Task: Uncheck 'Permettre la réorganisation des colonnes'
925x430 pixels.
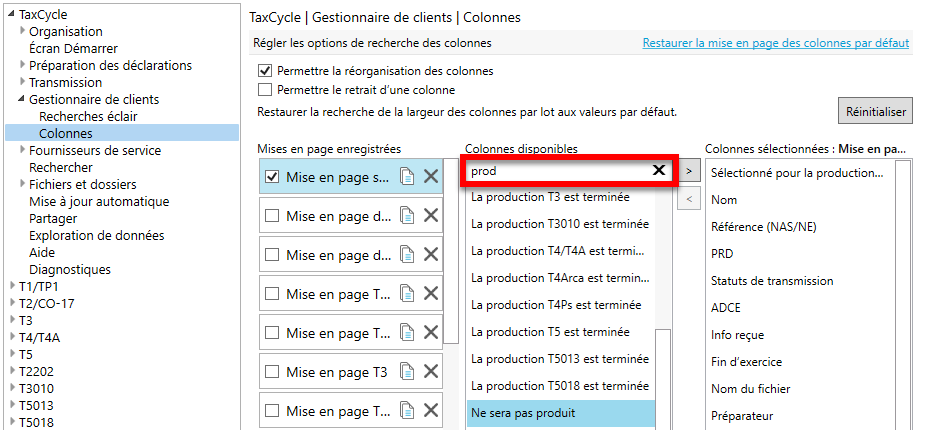Action: [265, 71]
